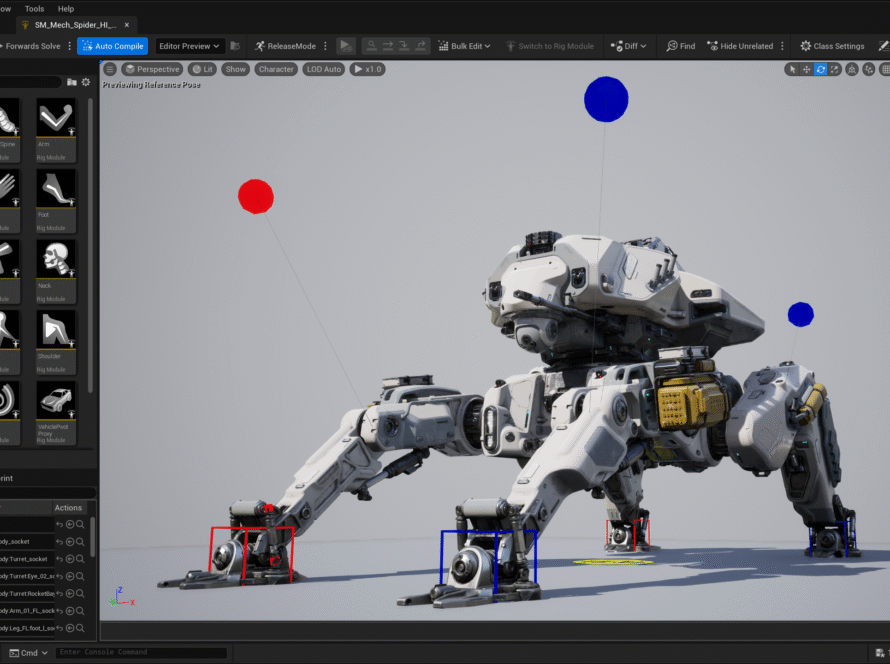The image size is (890, 664).
Task: Toggle Hide Unrelated nodes
Action: point(739,46)
